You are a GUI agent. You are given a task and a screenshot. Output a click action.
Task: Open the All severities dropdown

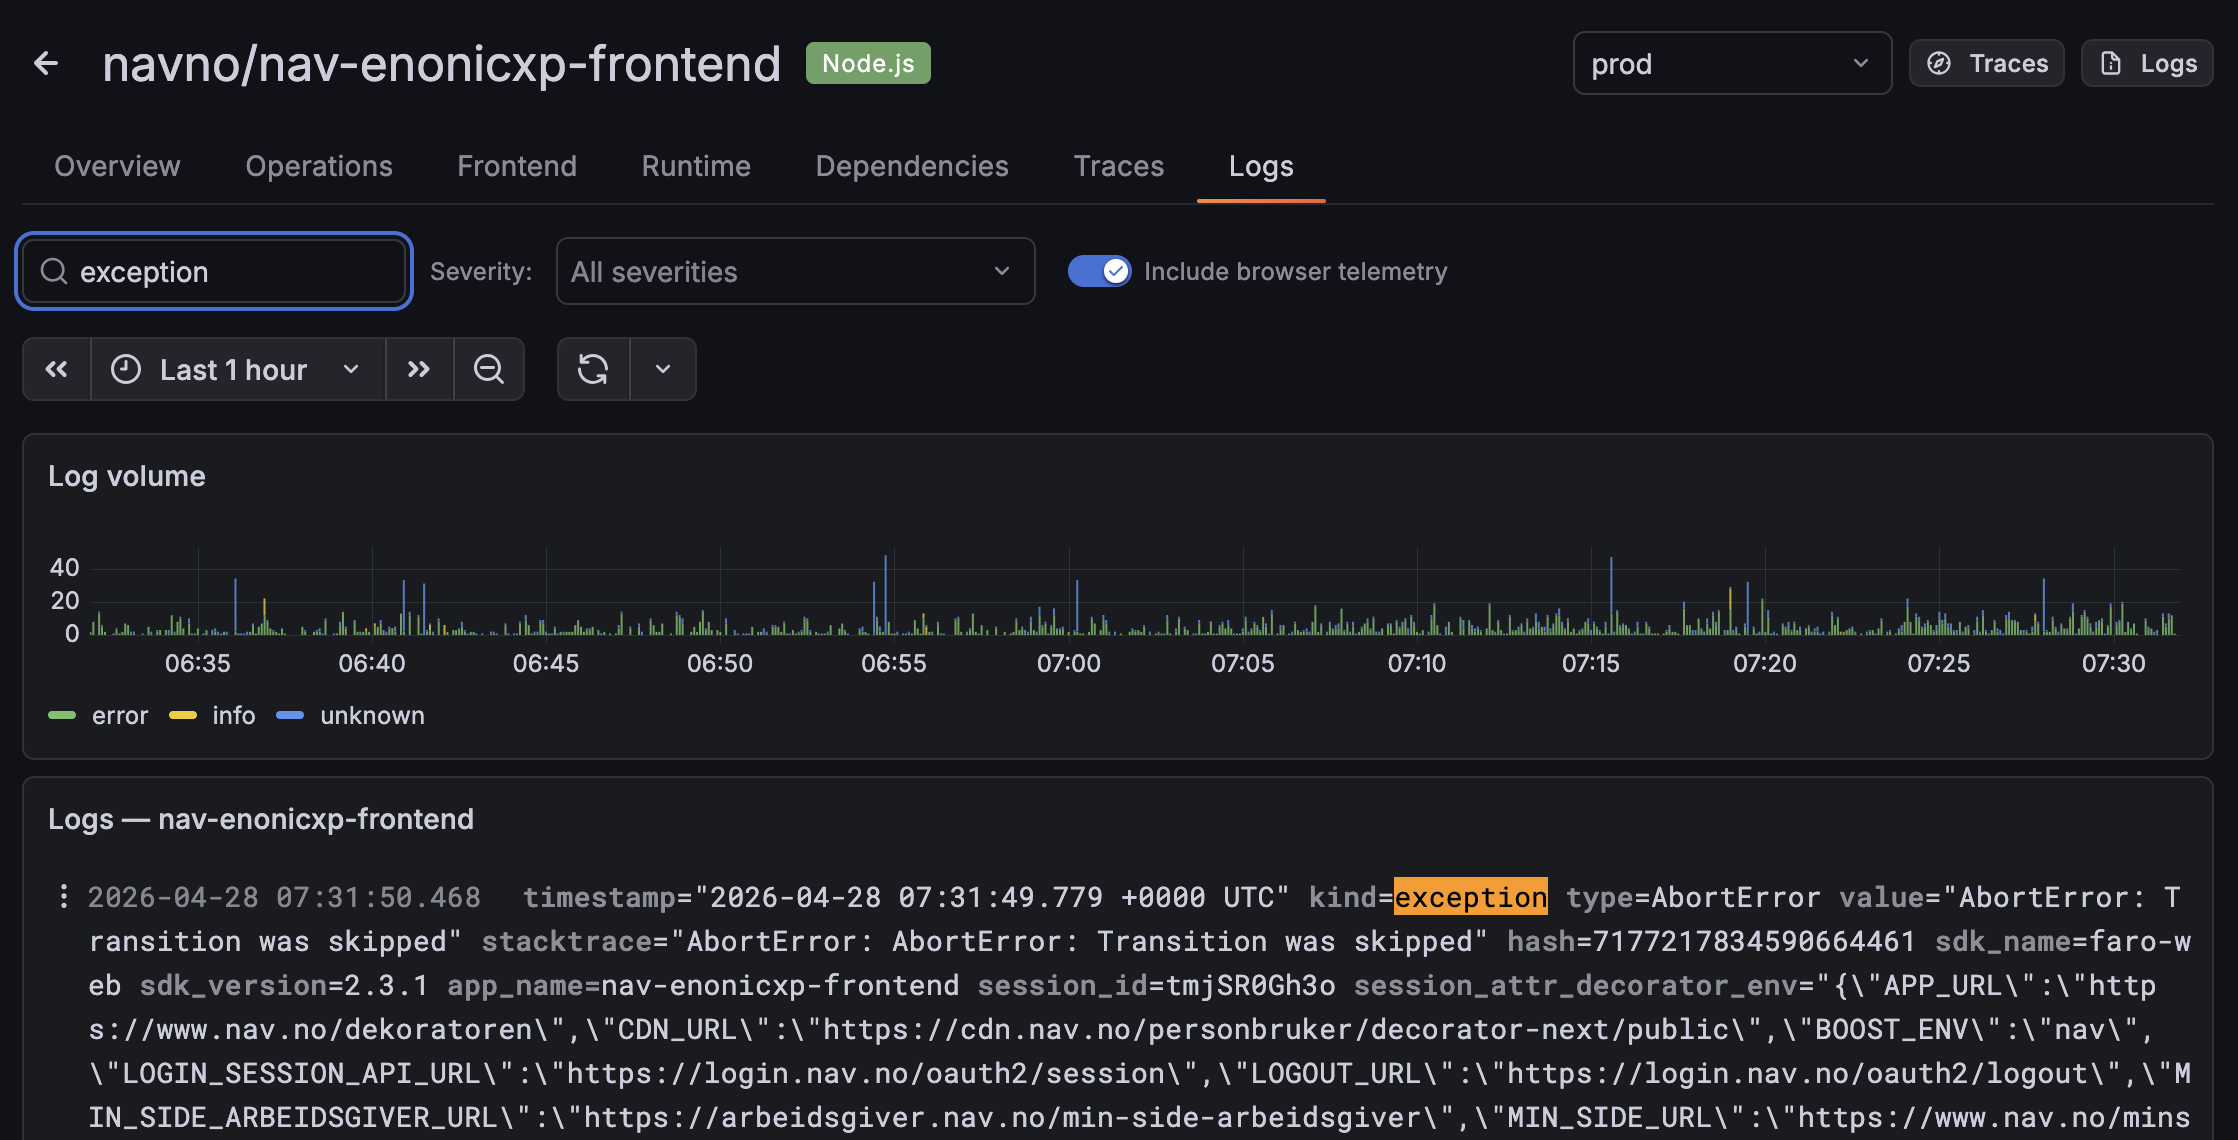point(795,271)
